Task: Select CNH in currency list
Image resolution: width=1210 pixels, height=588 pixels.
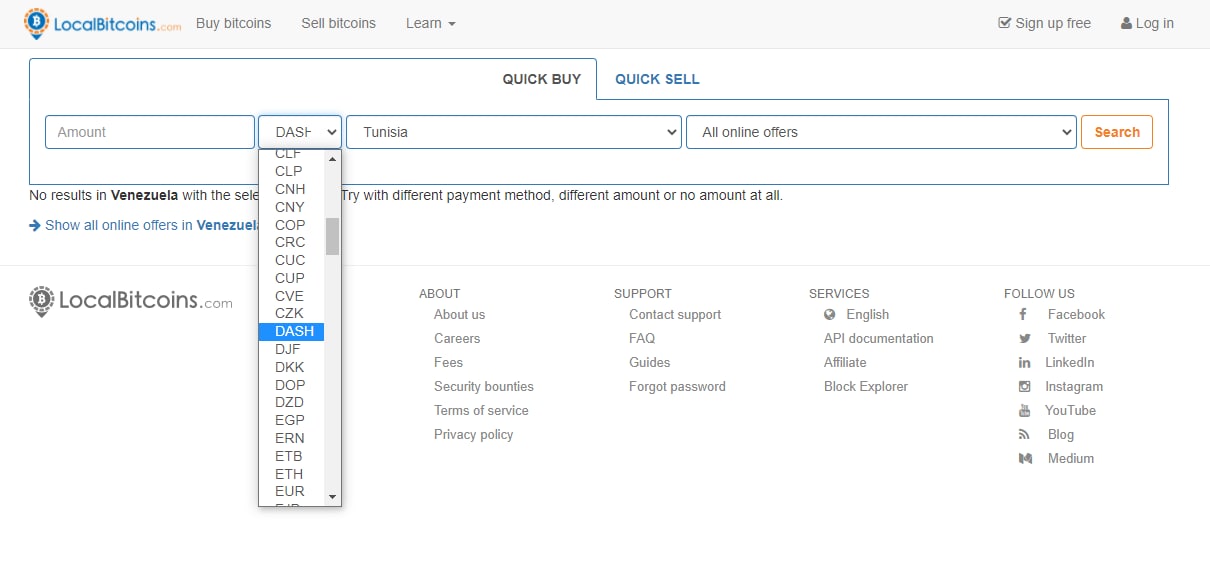Action: pyautogui.click(x=291, y=189)
